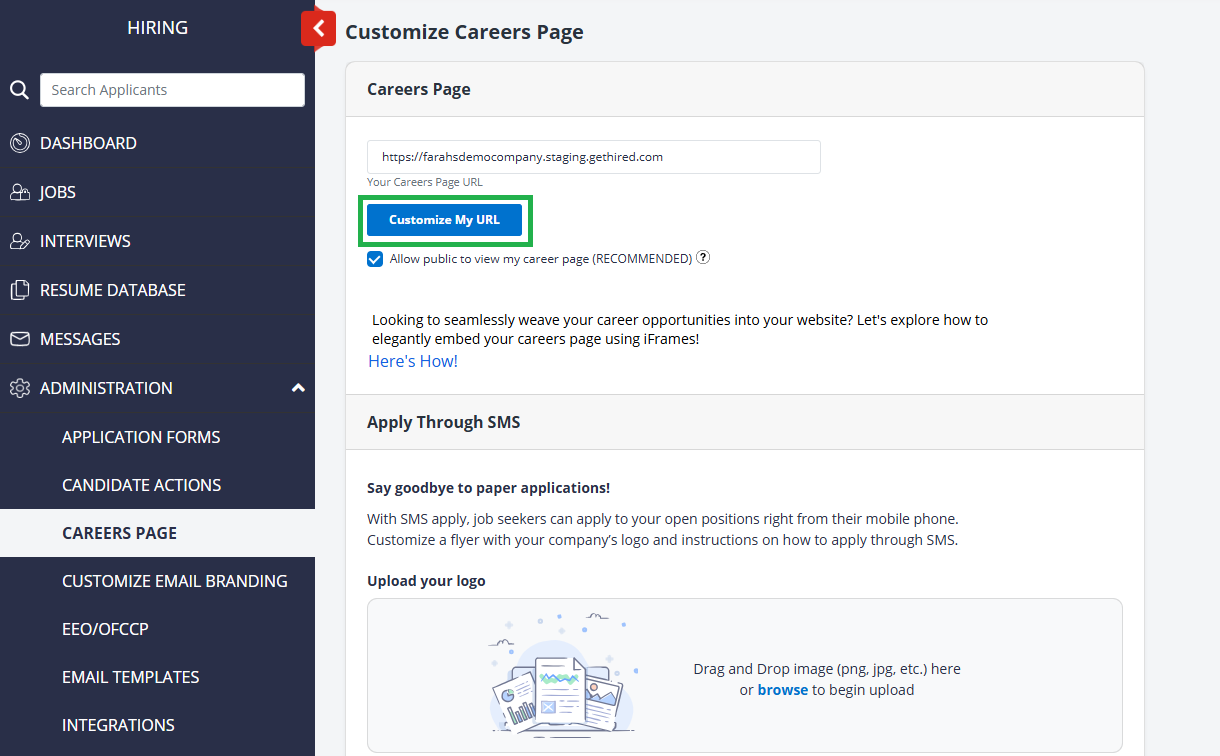The image size is (1220, 756).
Task: Open Application Forms in Administration
Action: pos(141,437)
